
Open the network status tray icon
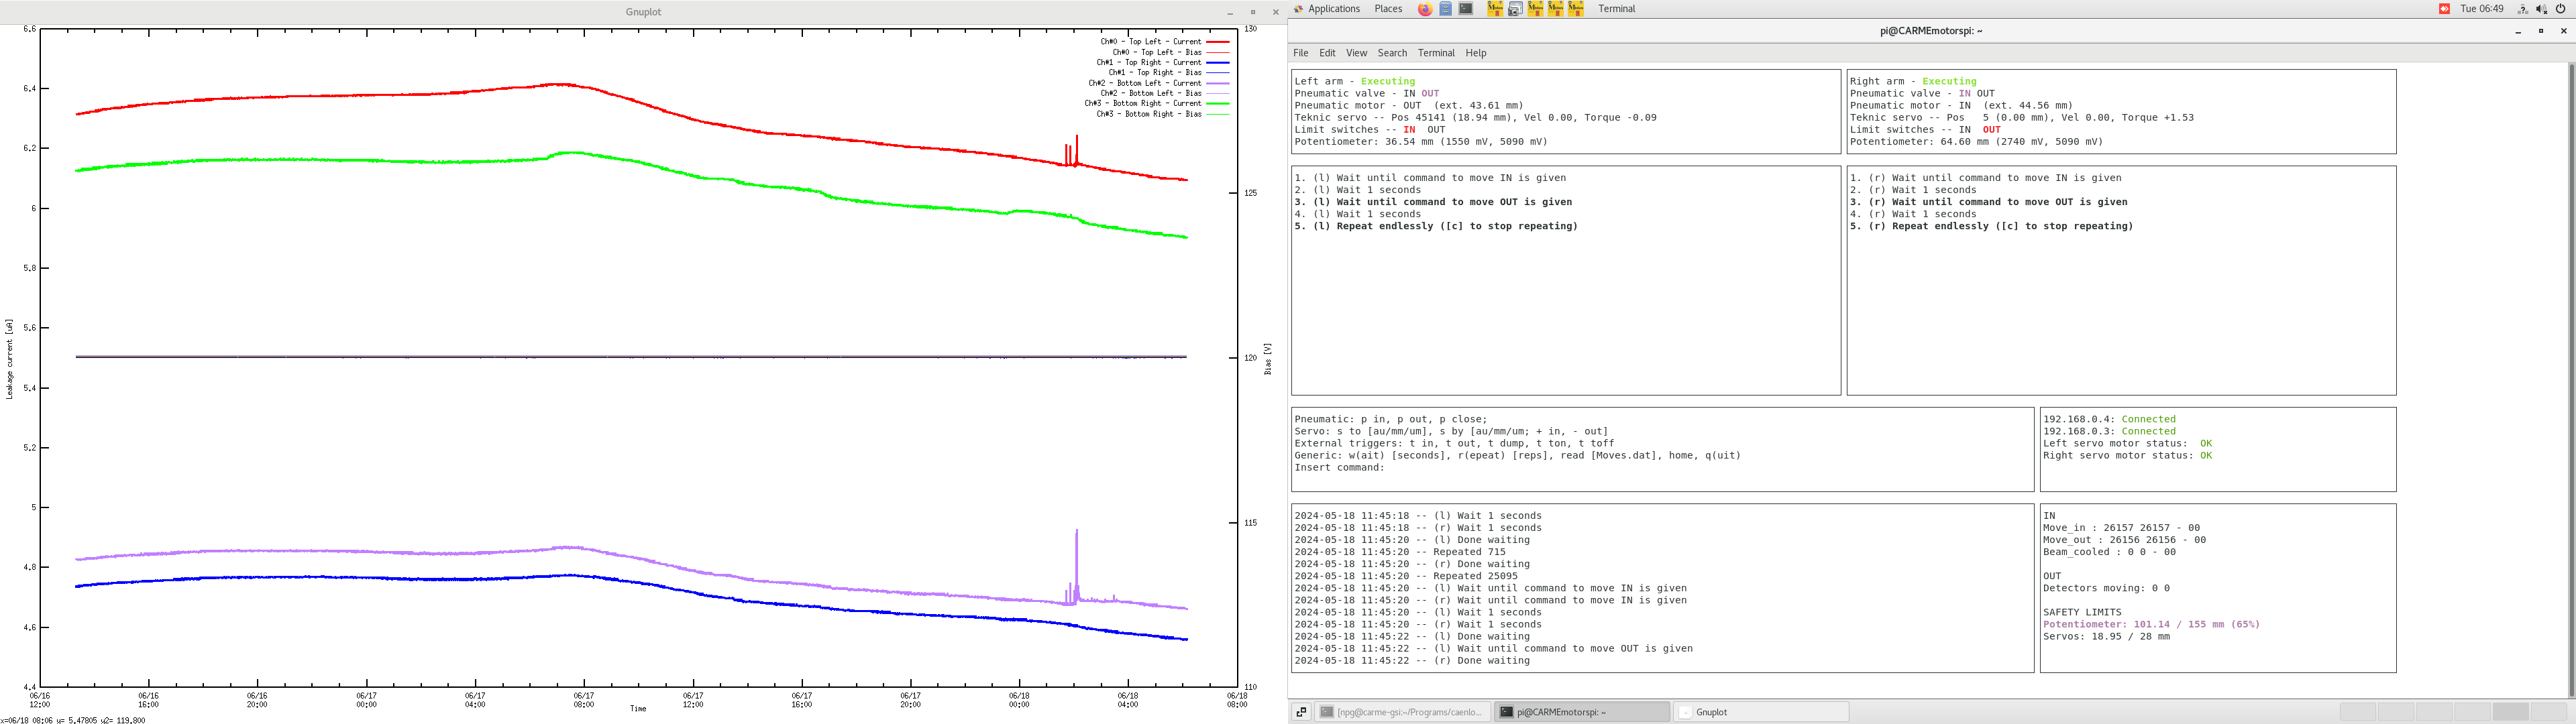(2523, 9)
